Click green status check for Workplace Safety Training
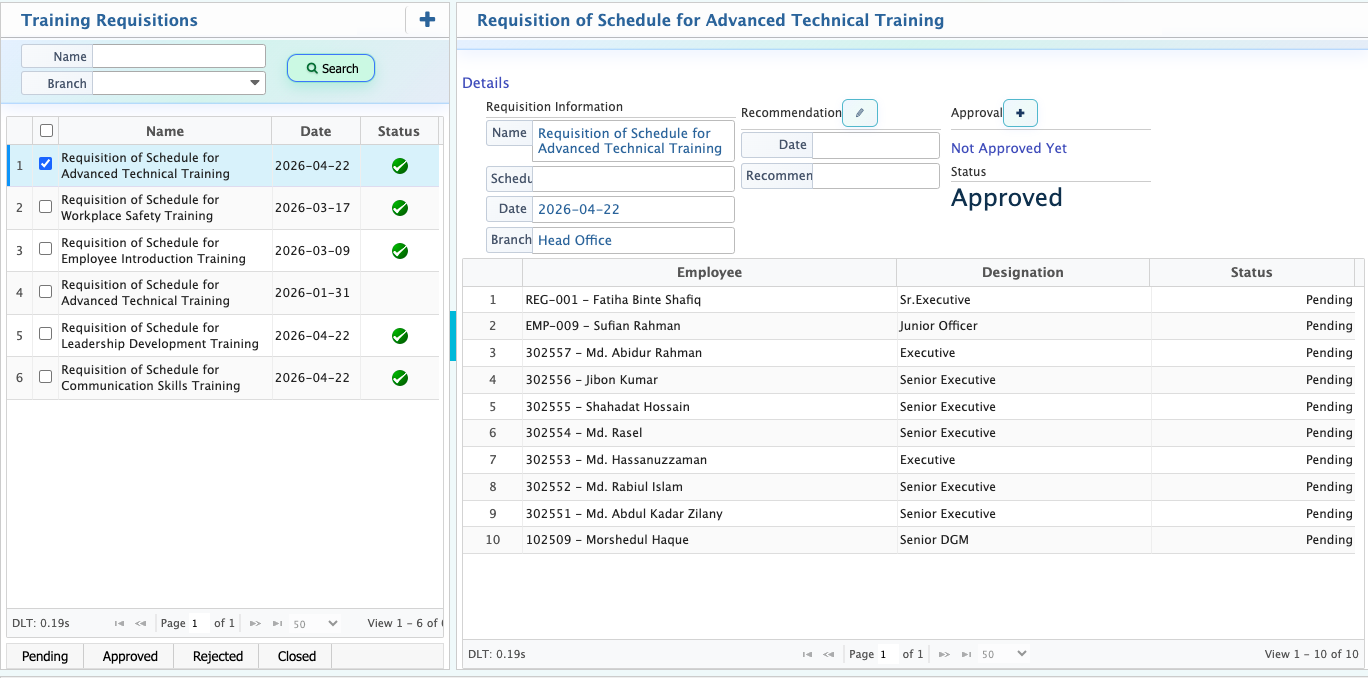Screen dimensions: 1368x678 (400, 208)
